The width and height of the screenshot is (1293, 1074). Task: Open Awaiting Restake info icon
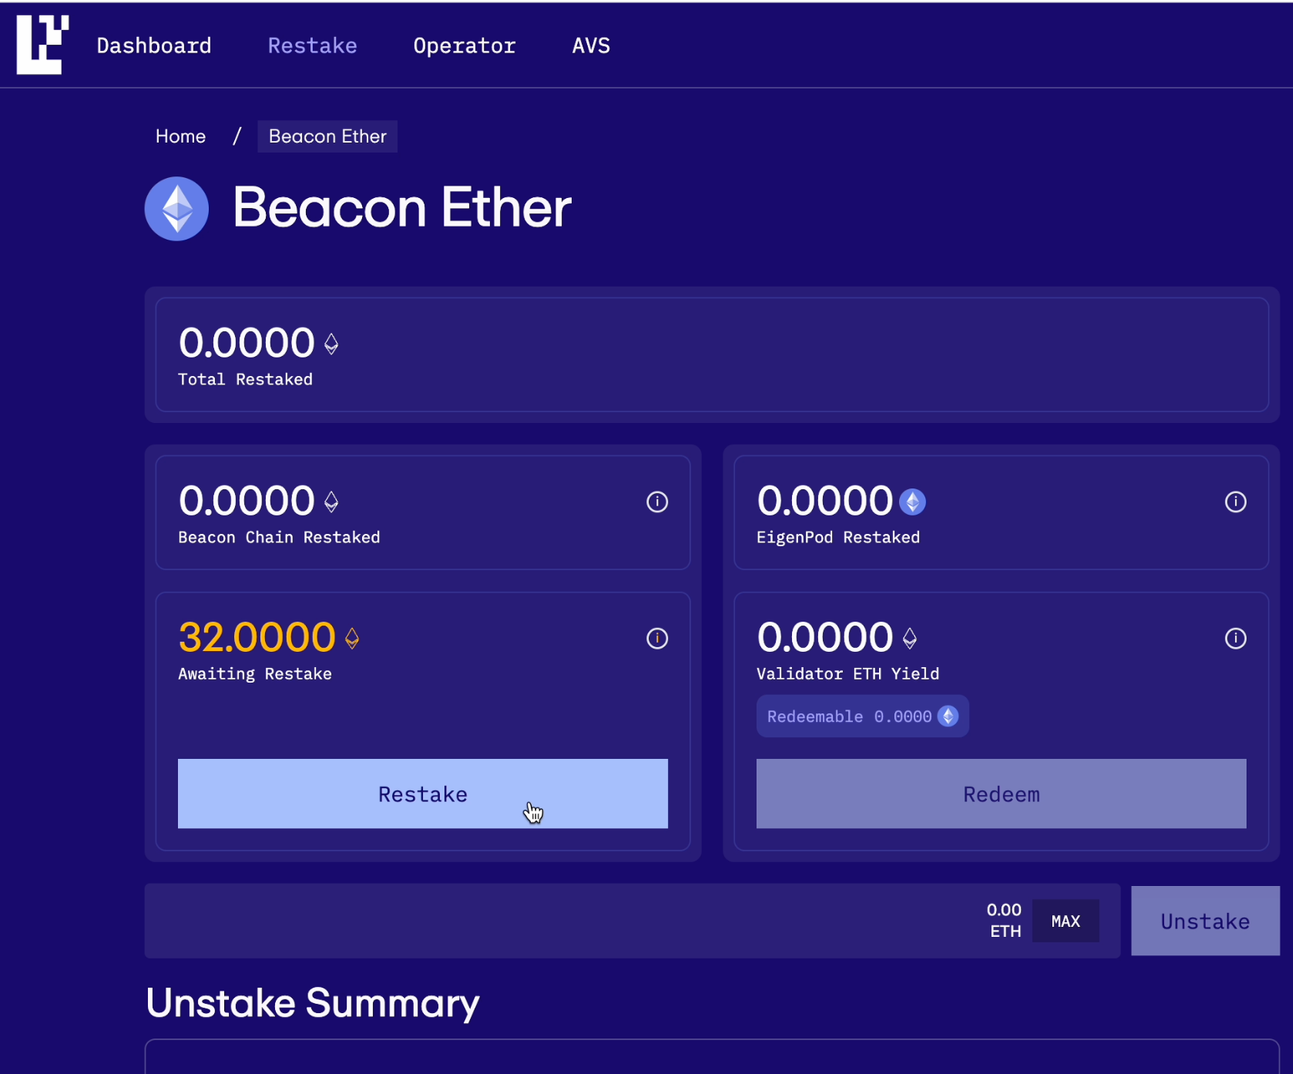(657, 638)
